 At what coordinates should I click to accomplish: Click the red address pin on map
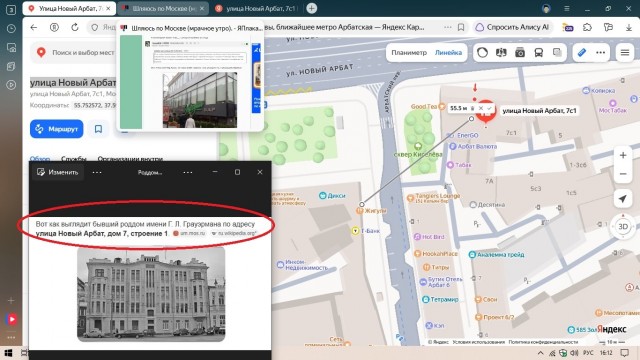486,112
